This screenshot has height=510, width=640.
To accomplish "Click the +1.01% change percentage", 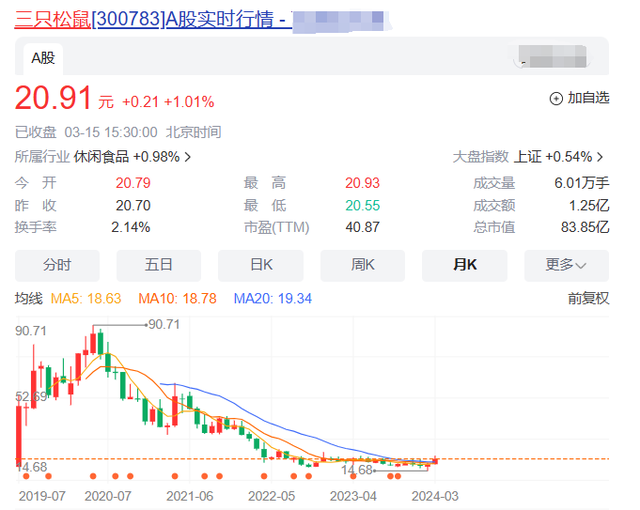I will pyautogui.click(x=189, y=102).
